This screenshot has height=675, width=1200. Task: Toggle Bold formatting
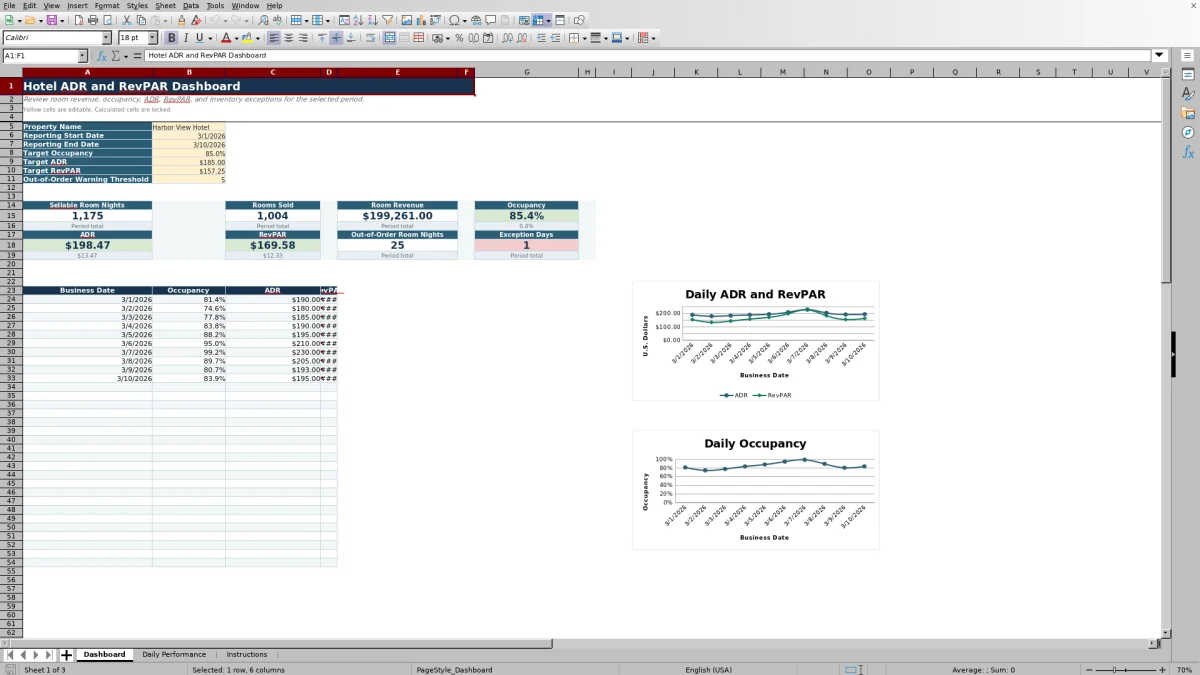tap(171, 38)
